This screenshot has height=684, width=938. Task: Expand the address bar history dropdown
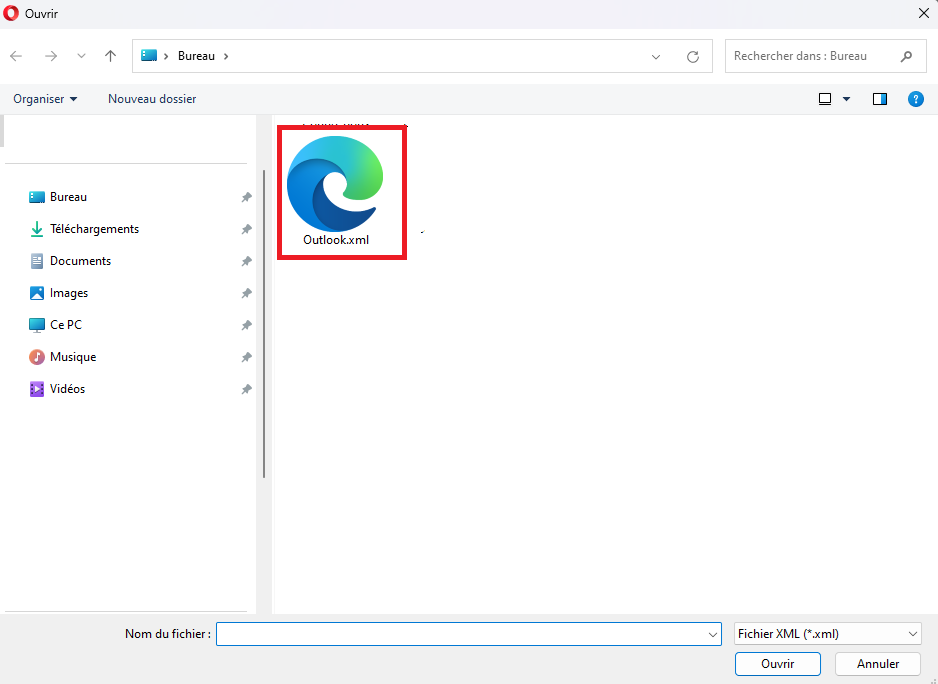coord(656,57)
